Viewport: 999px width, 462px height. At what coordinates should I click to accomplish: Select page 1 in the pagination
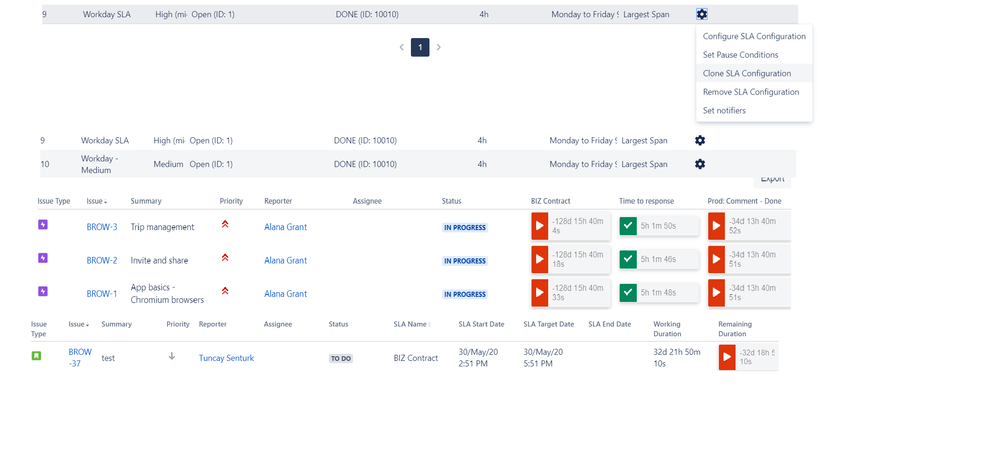click(420, 47)
